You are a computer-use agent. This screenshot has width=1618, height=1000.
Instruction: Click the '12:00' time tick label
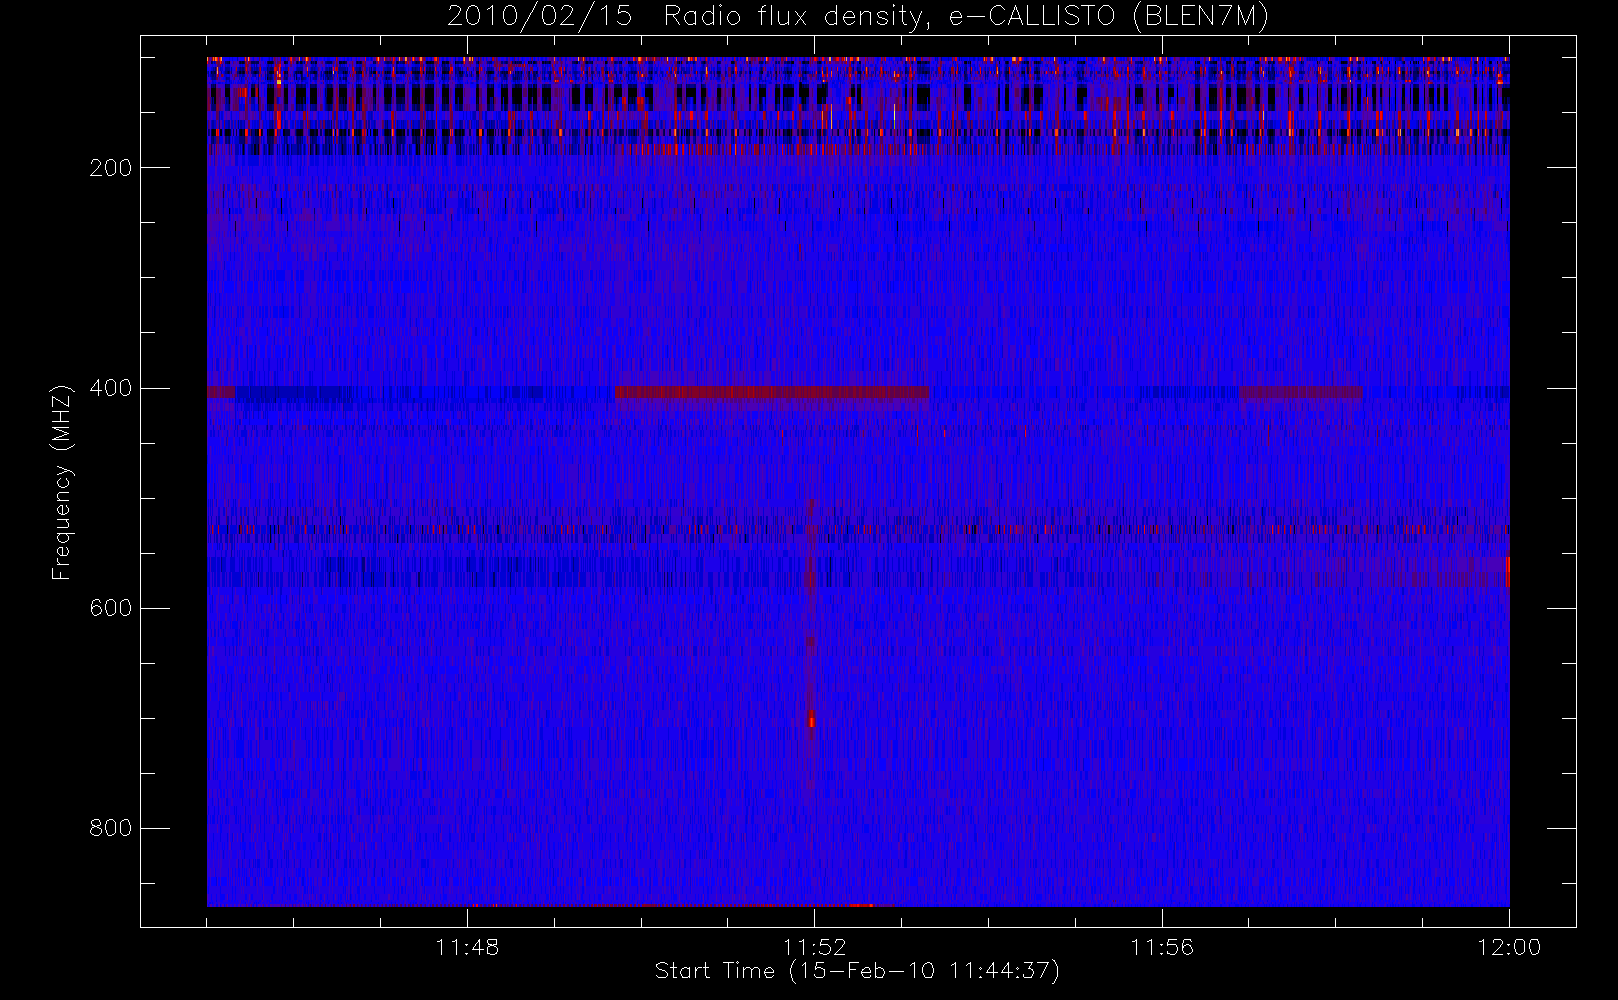point(1509,947)
